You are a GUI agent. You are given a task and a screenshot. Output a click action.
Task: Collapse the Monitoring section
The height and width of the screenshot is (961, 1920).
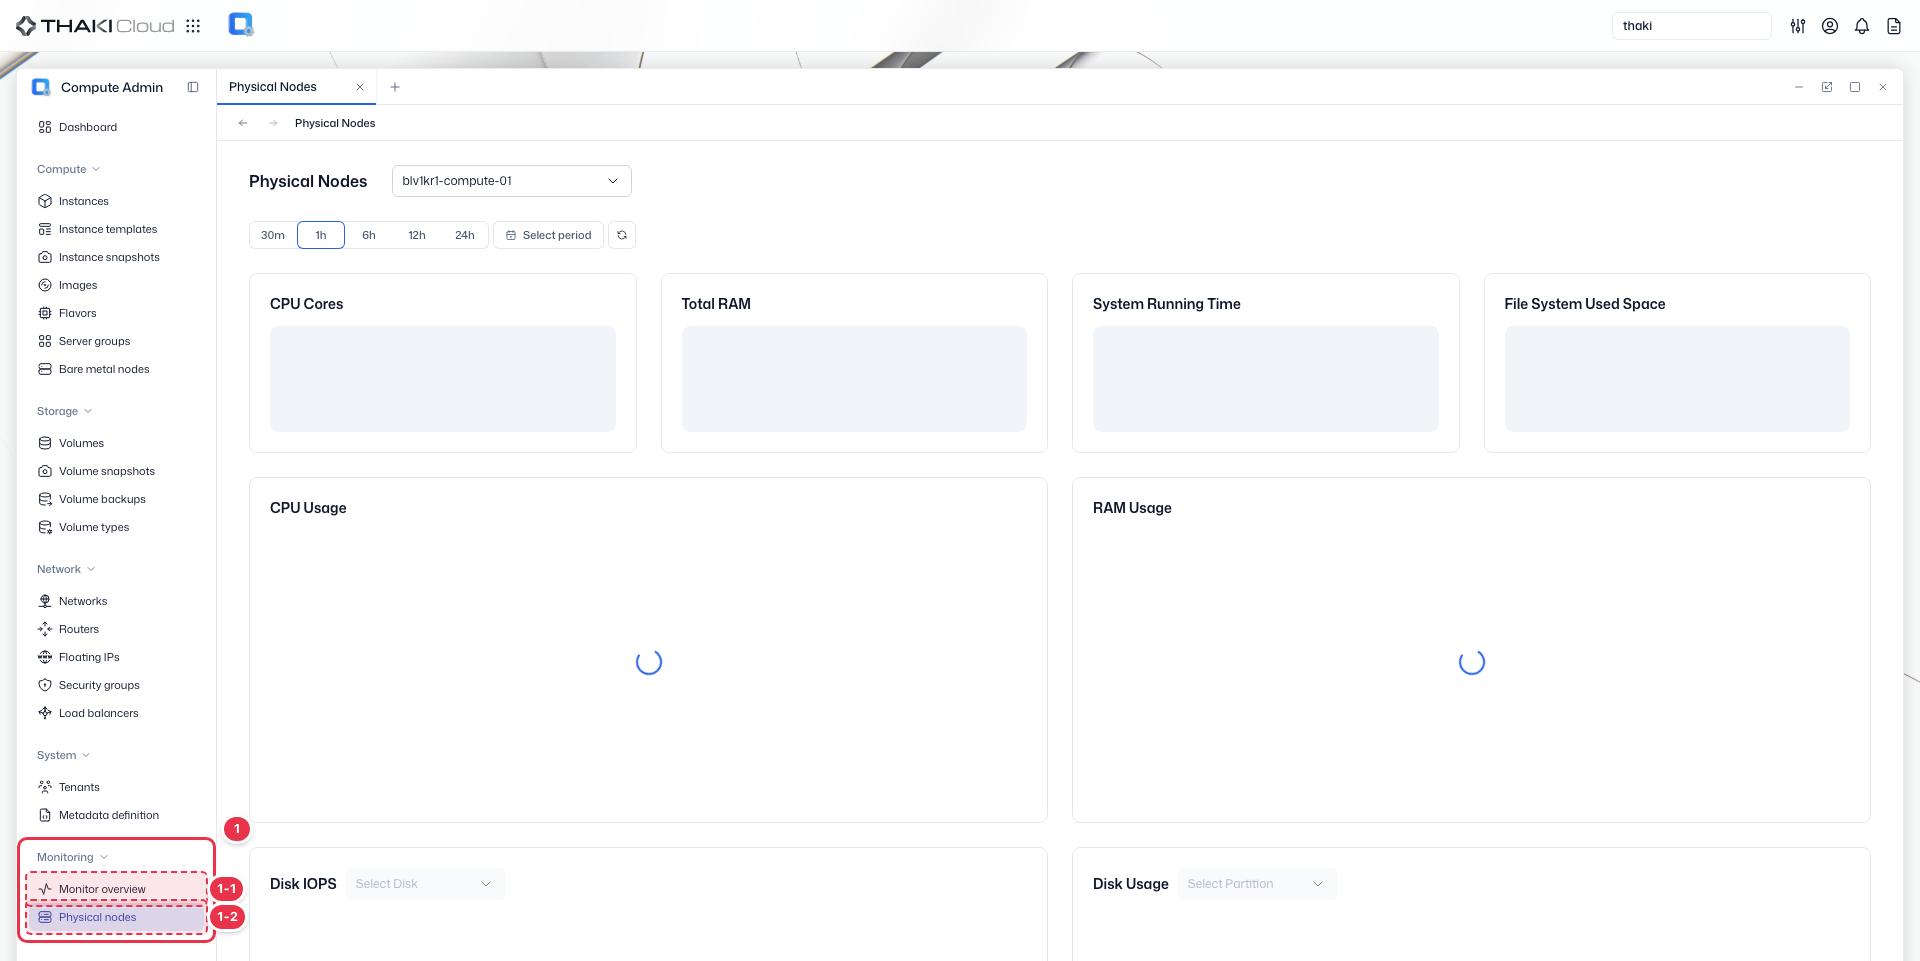72,857
